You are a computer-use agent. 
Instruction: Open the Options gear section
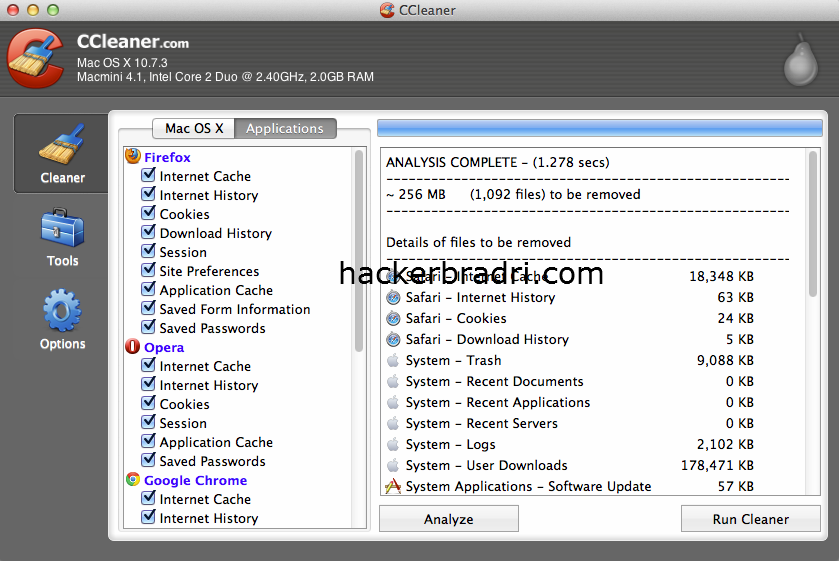[62, 320]
